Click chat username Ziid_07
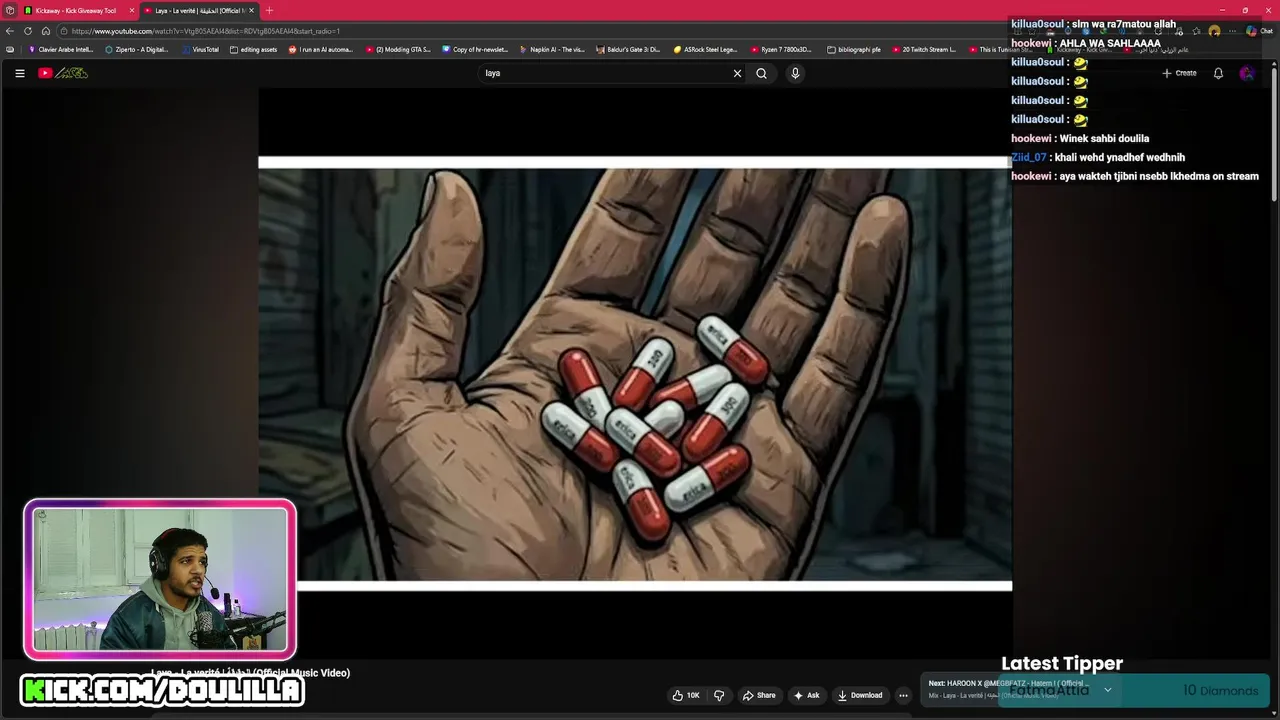1280x720 pixels. tap(1029, 157)
